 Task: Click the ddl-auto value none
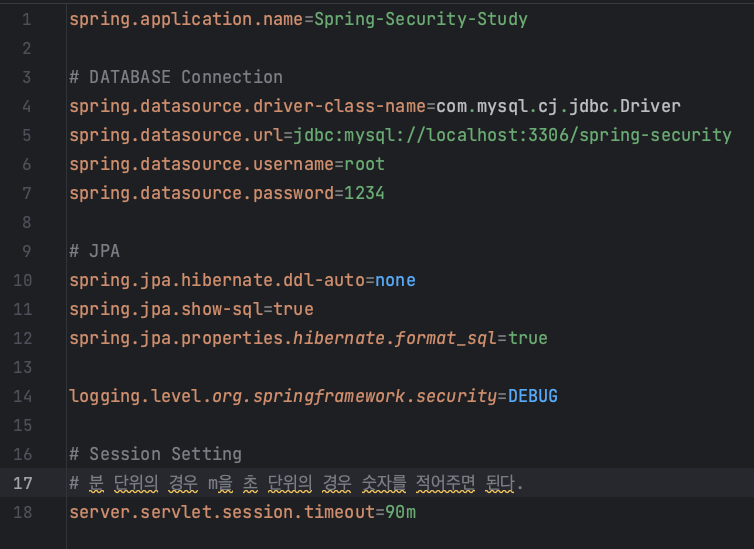coord(395,280)
